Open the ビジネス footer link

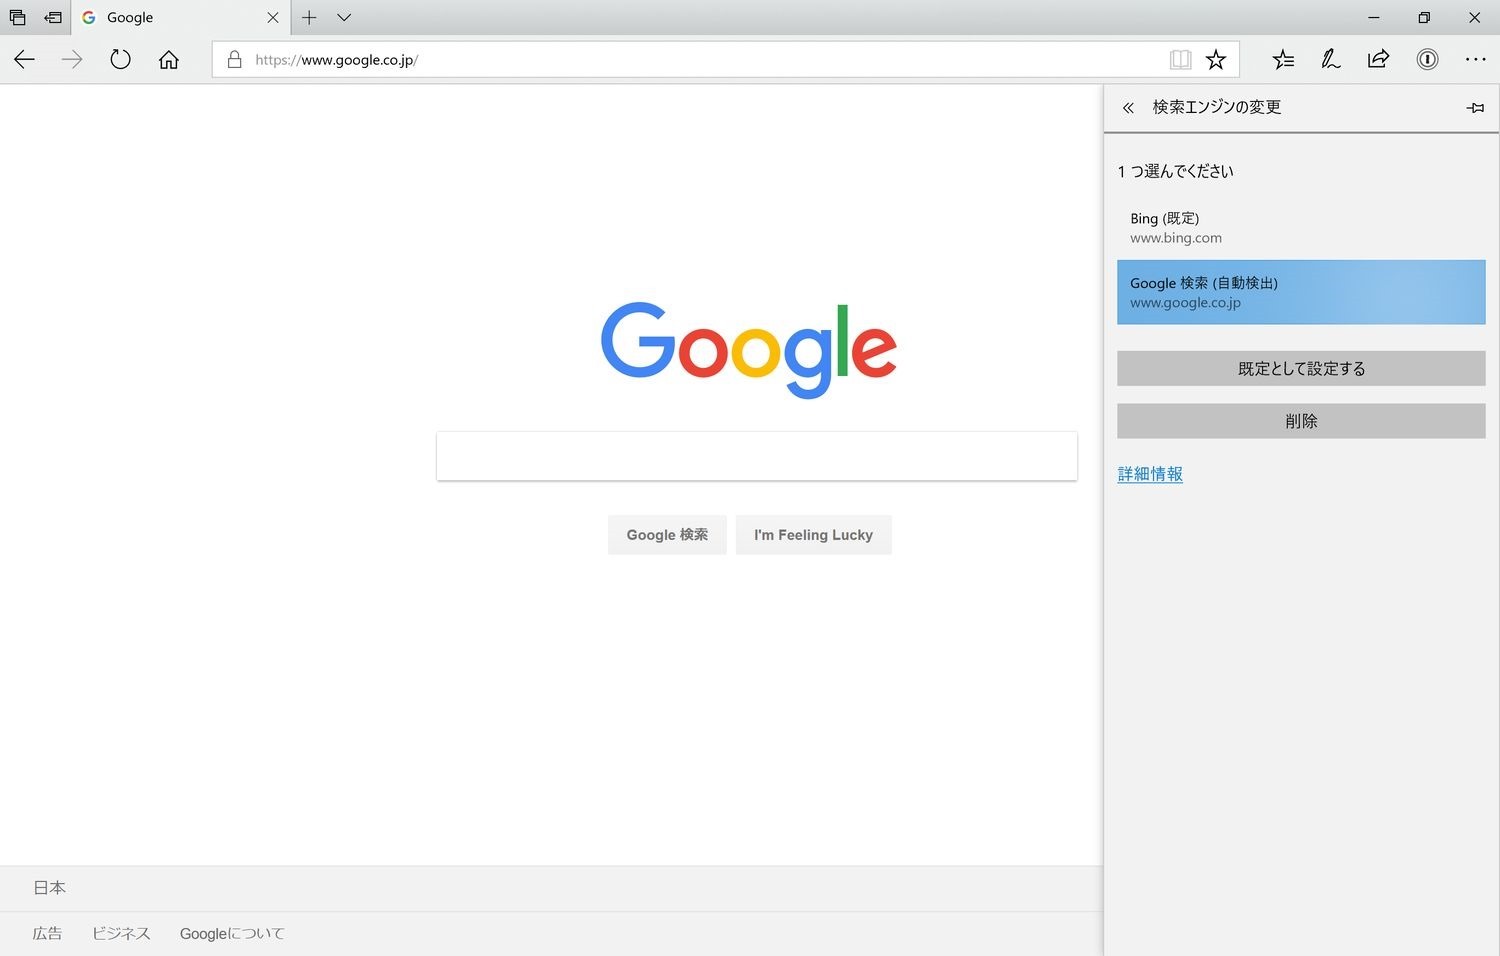(x=121, y=933)
